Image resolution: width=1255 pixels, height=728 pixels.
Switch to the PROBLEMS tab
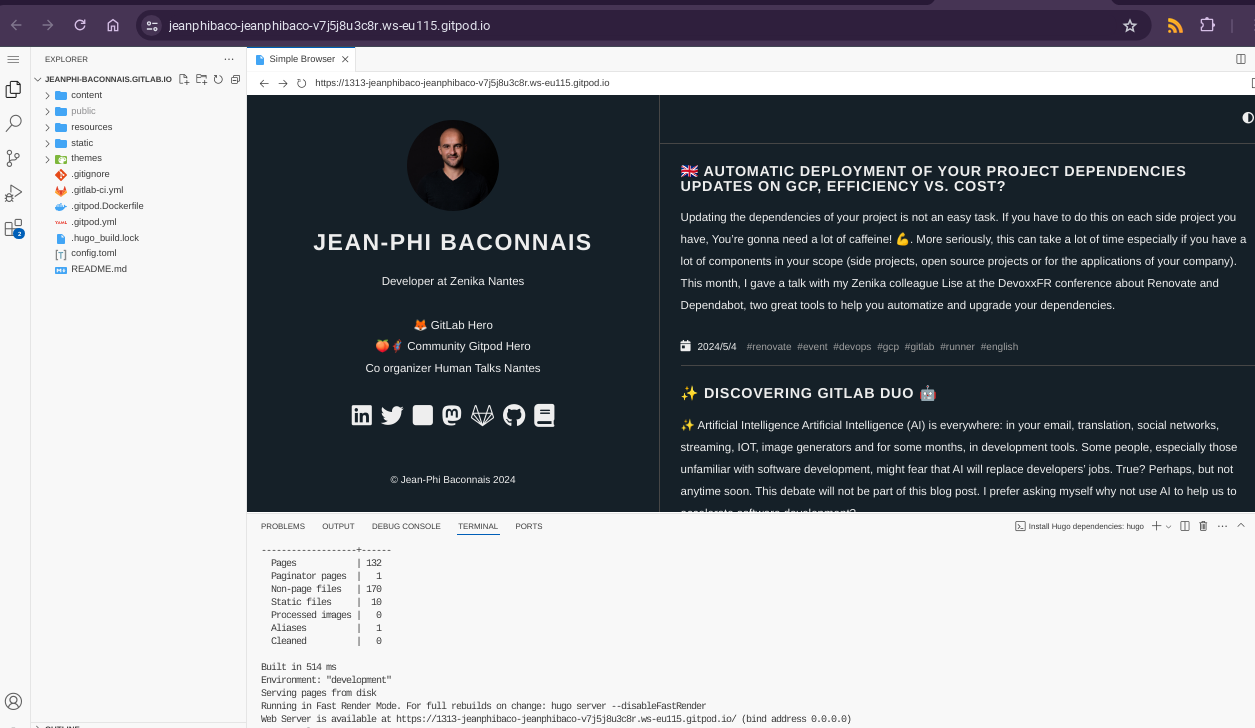[x=283, y=526]
